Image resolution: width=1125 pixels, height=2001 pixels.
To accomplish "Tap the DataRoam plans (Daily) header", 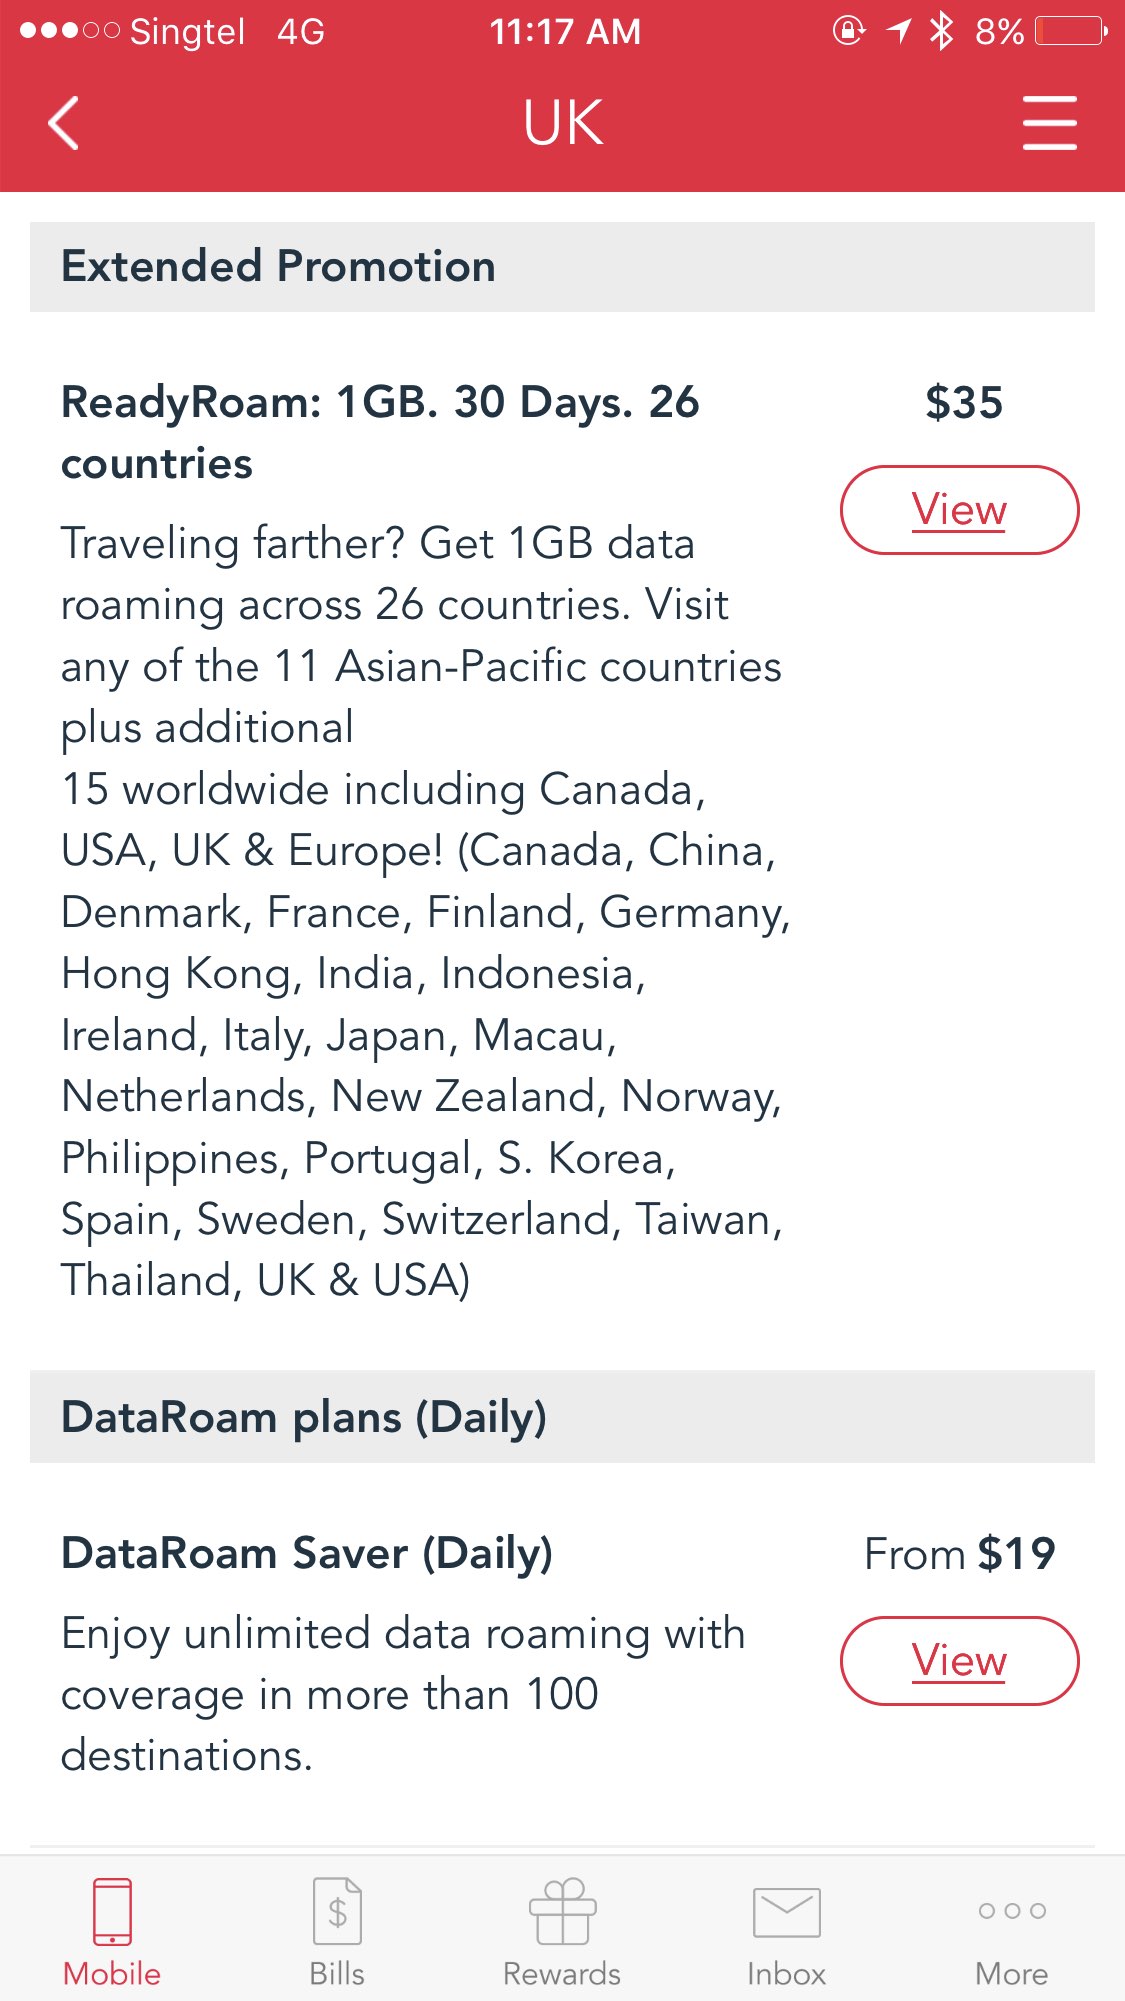I will [304, 1417].
